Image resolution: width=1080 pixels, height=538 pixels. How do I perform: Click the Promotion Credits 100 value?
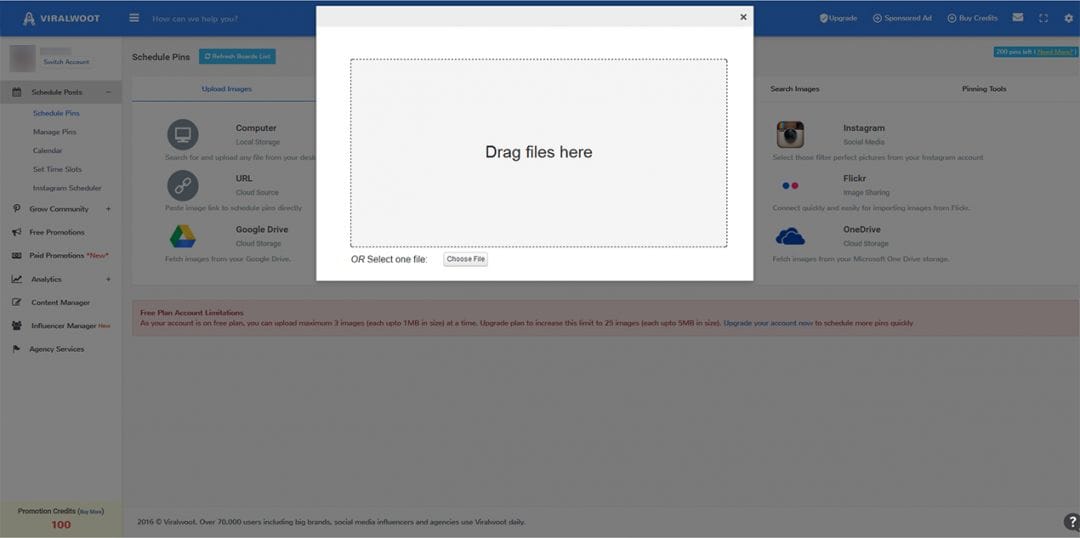61,525
